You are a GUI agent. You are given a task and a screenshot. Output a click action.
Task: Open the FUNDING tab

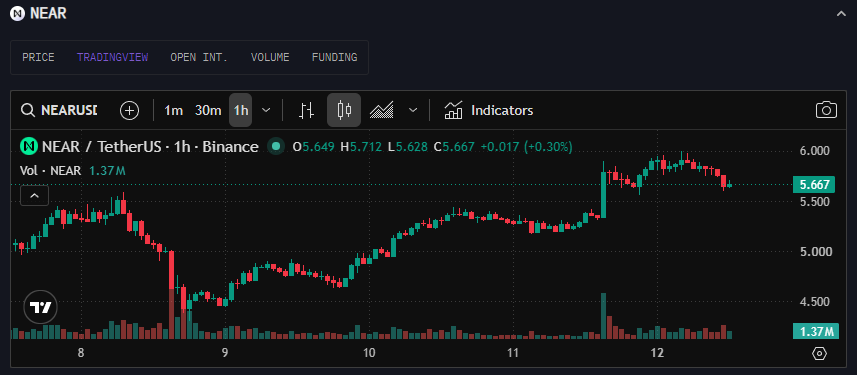tap(334, 57)
